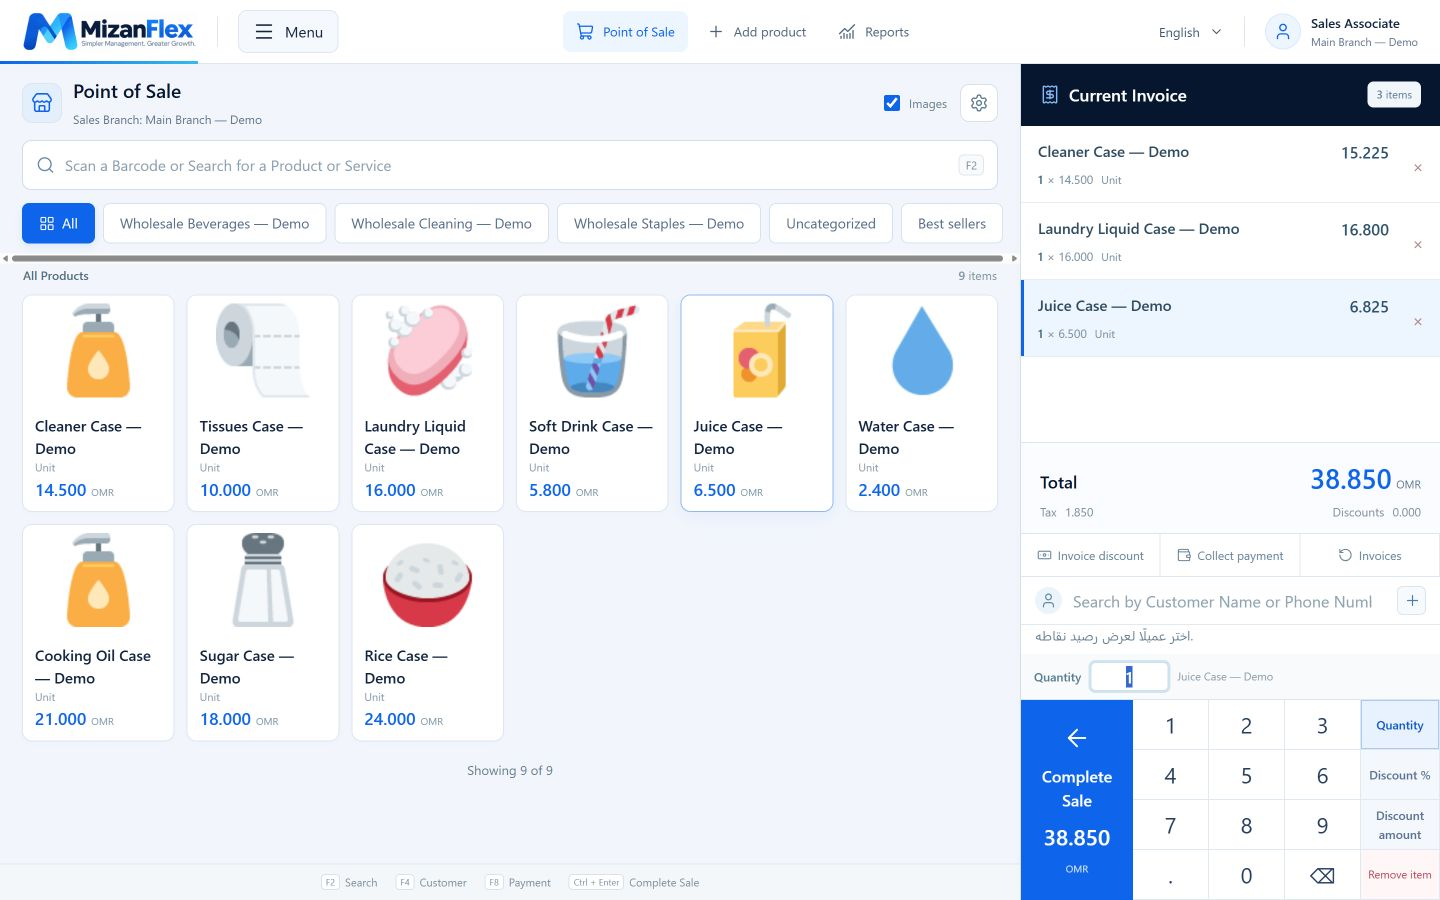Click the search magnifier icon
Viewport: 1440px width, 900px height.
(x=45, y=166)
